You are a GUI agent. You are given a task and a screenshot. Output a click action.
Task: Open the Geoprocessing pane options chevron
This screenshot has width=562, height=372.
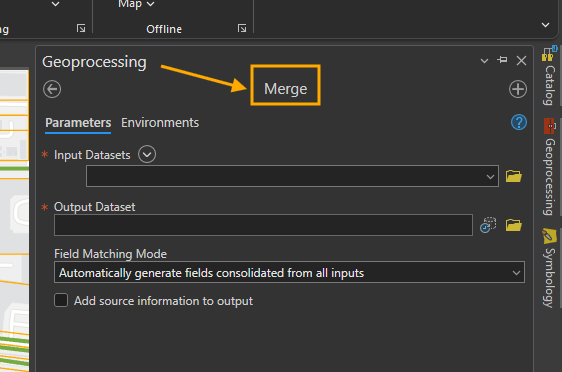[484, 61]
